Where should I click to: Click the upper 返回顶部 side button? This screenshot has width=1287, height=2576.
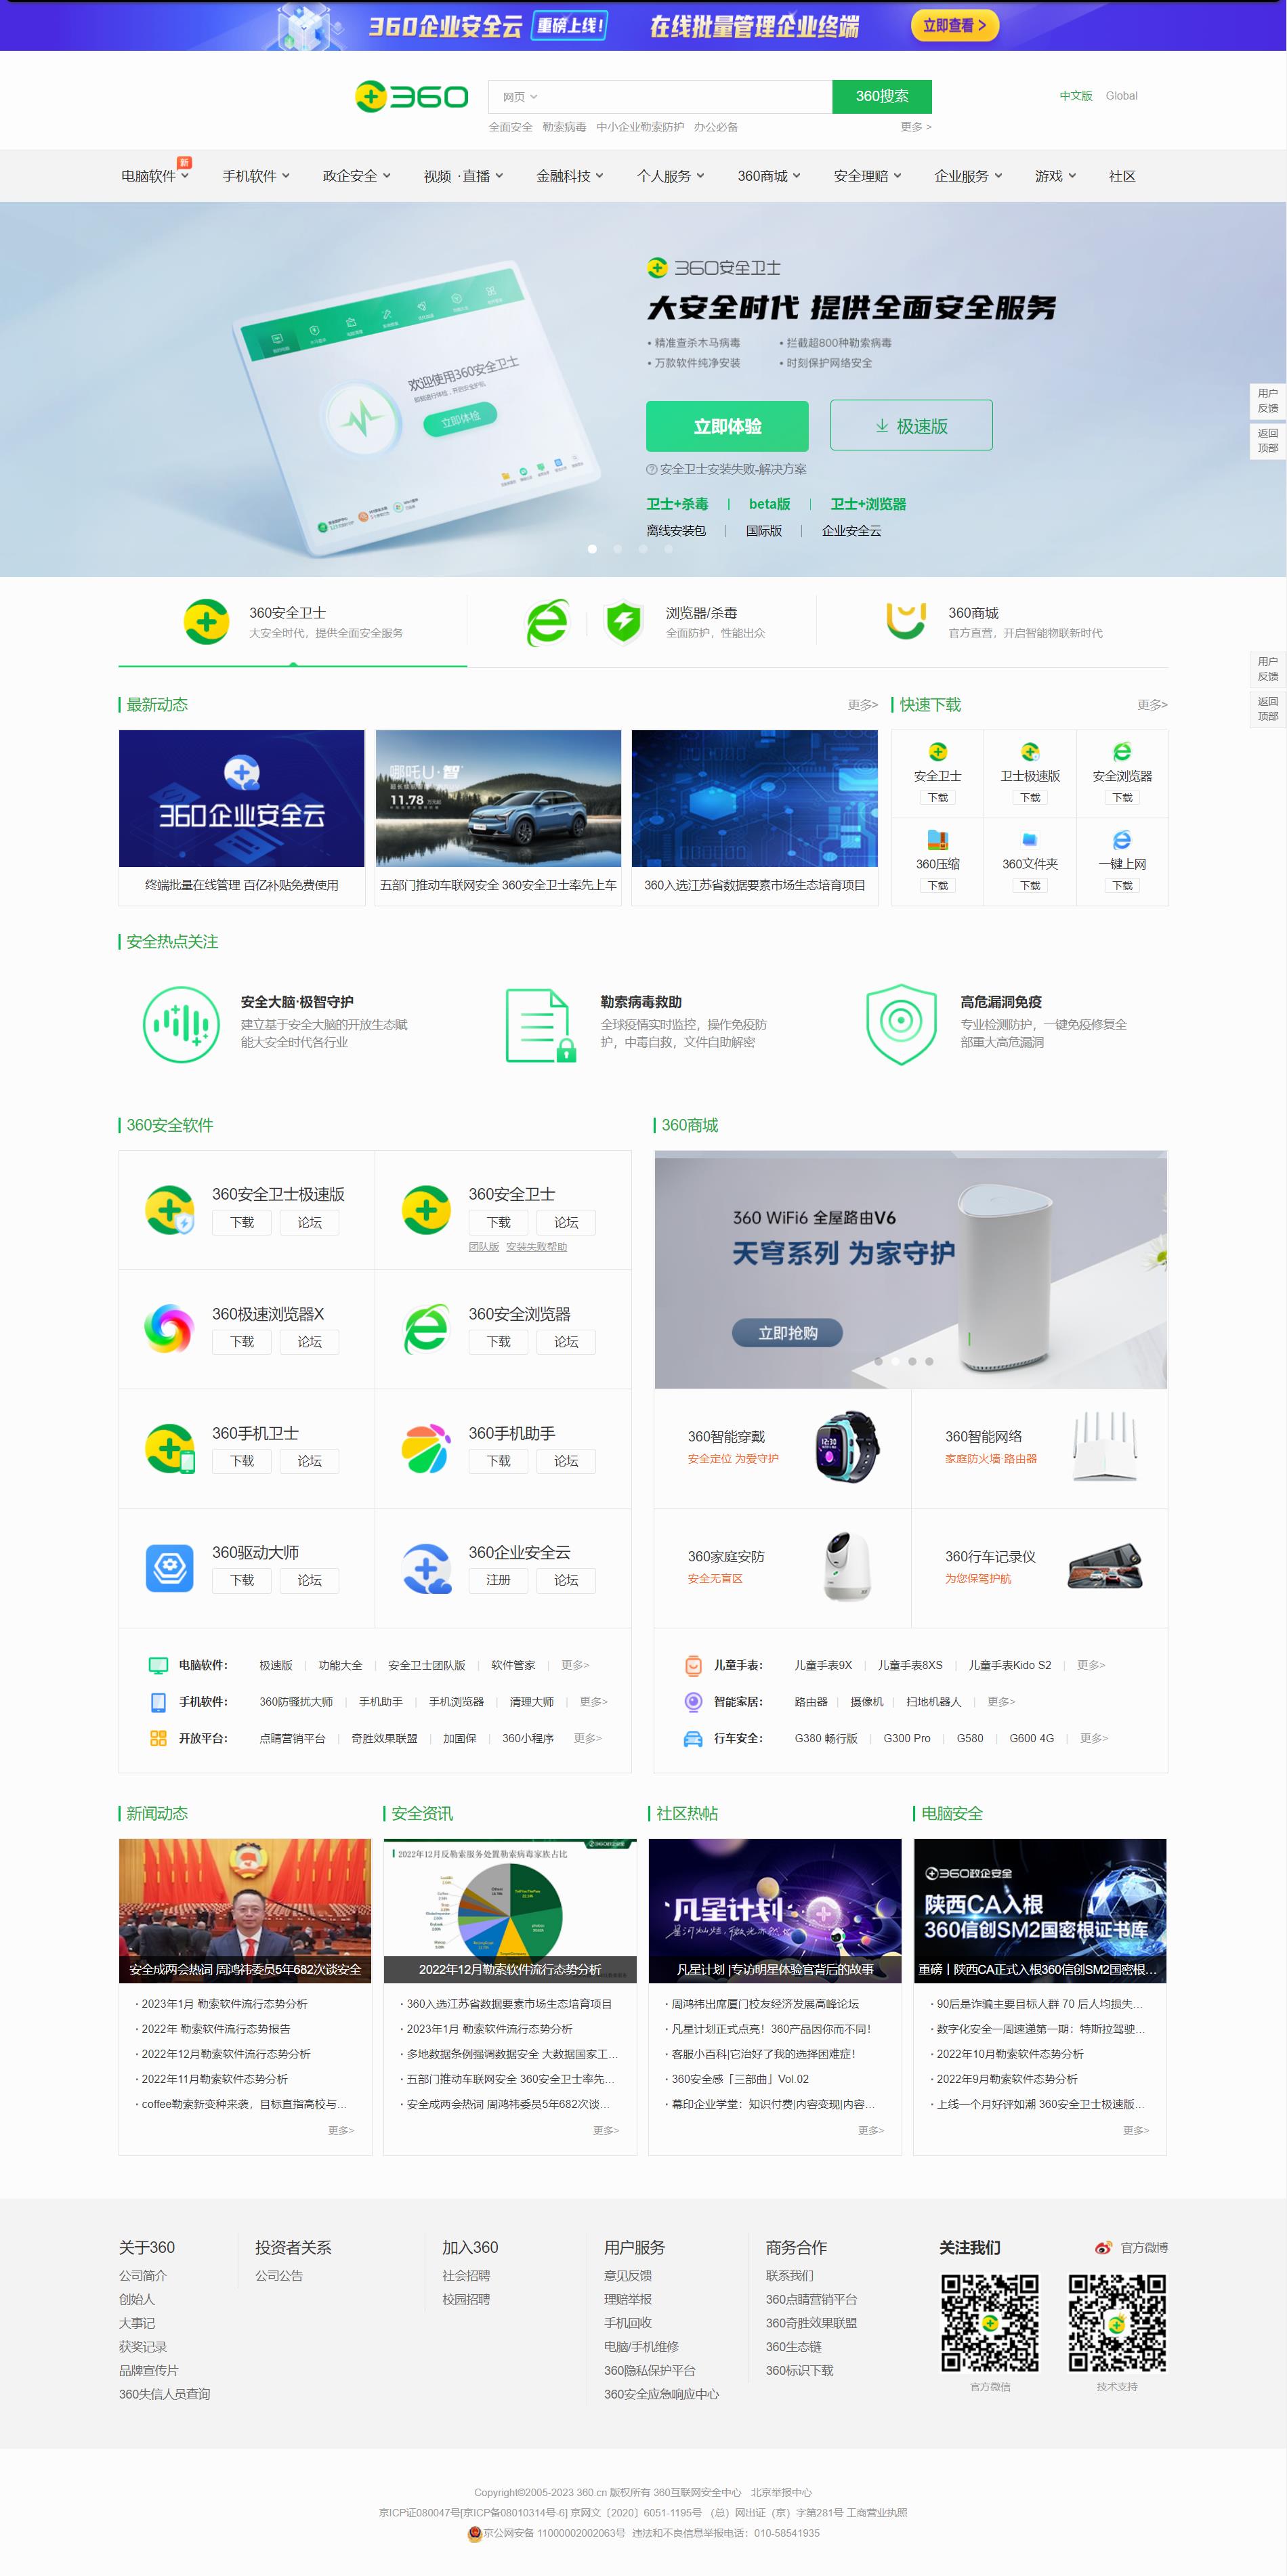(x=1267, y=441)
